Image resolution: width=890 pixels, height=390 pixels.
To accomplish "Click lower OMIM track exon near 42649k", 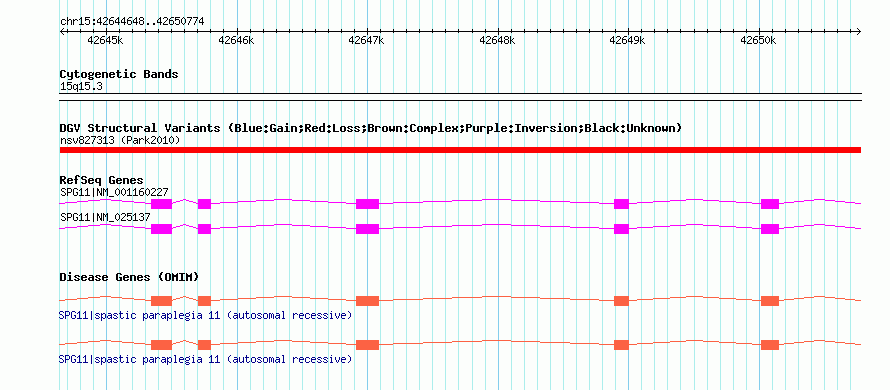I will (622, 345).
